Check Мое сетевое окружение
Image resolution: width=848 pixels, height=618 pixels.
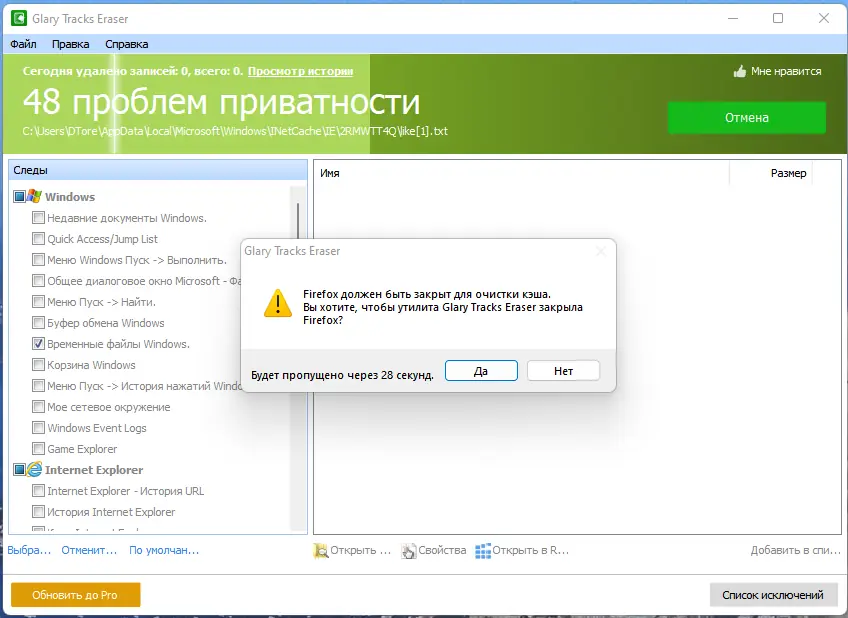[38, 407]
